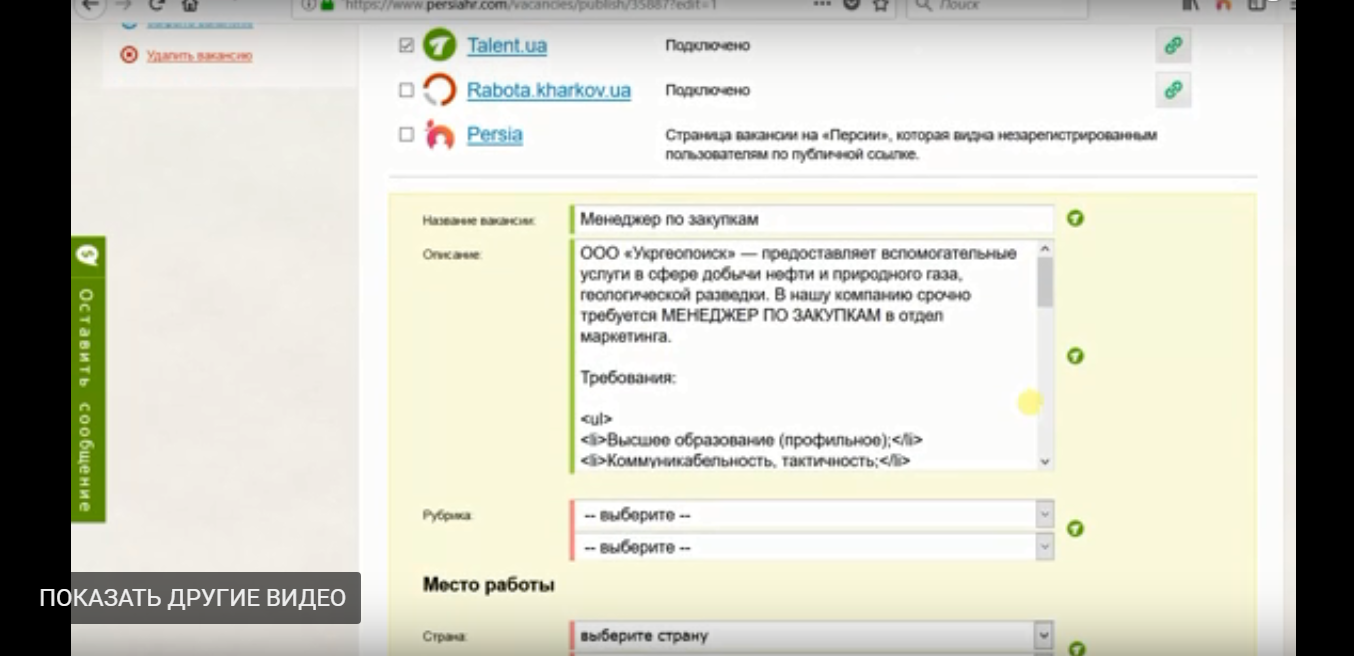Click the chain link icon for Rabota.kharkov.ua
Screen dimensions: 1354x656
pos(1173,90)
